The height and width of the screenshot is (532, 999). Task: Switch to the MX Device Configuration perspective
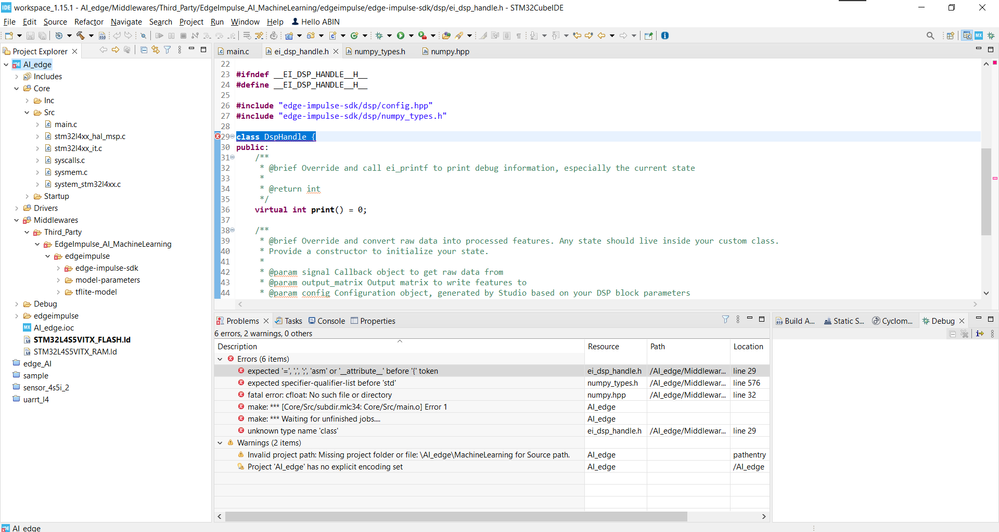(x=979, y=36)
